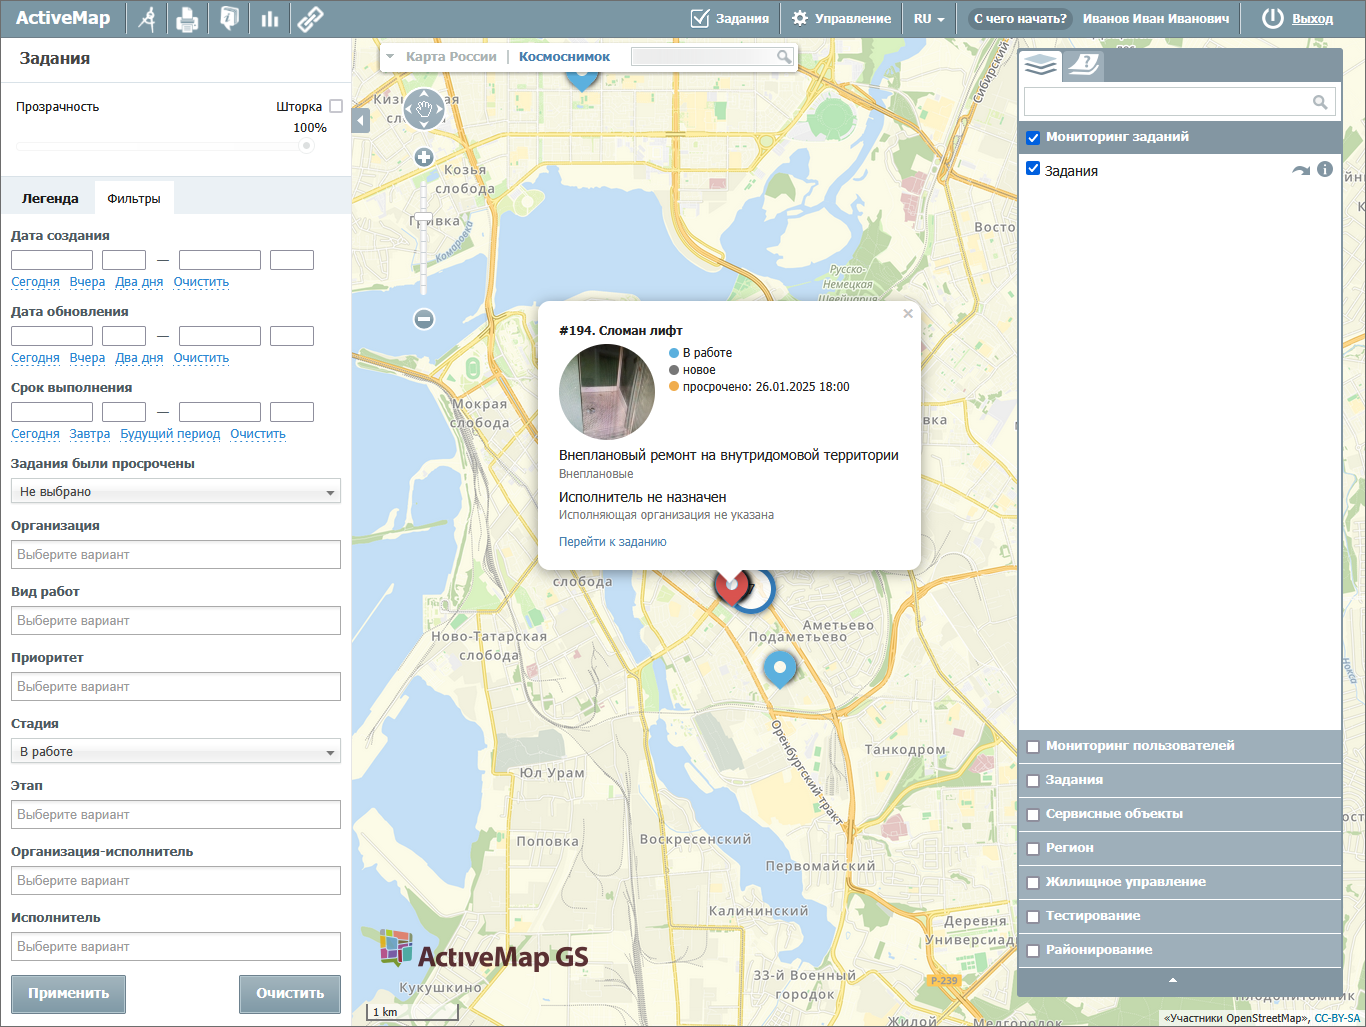Enable the Шторка checkbox
Image resolution: width=1366 pixels, height=1027 pixels.
[336, 106]
